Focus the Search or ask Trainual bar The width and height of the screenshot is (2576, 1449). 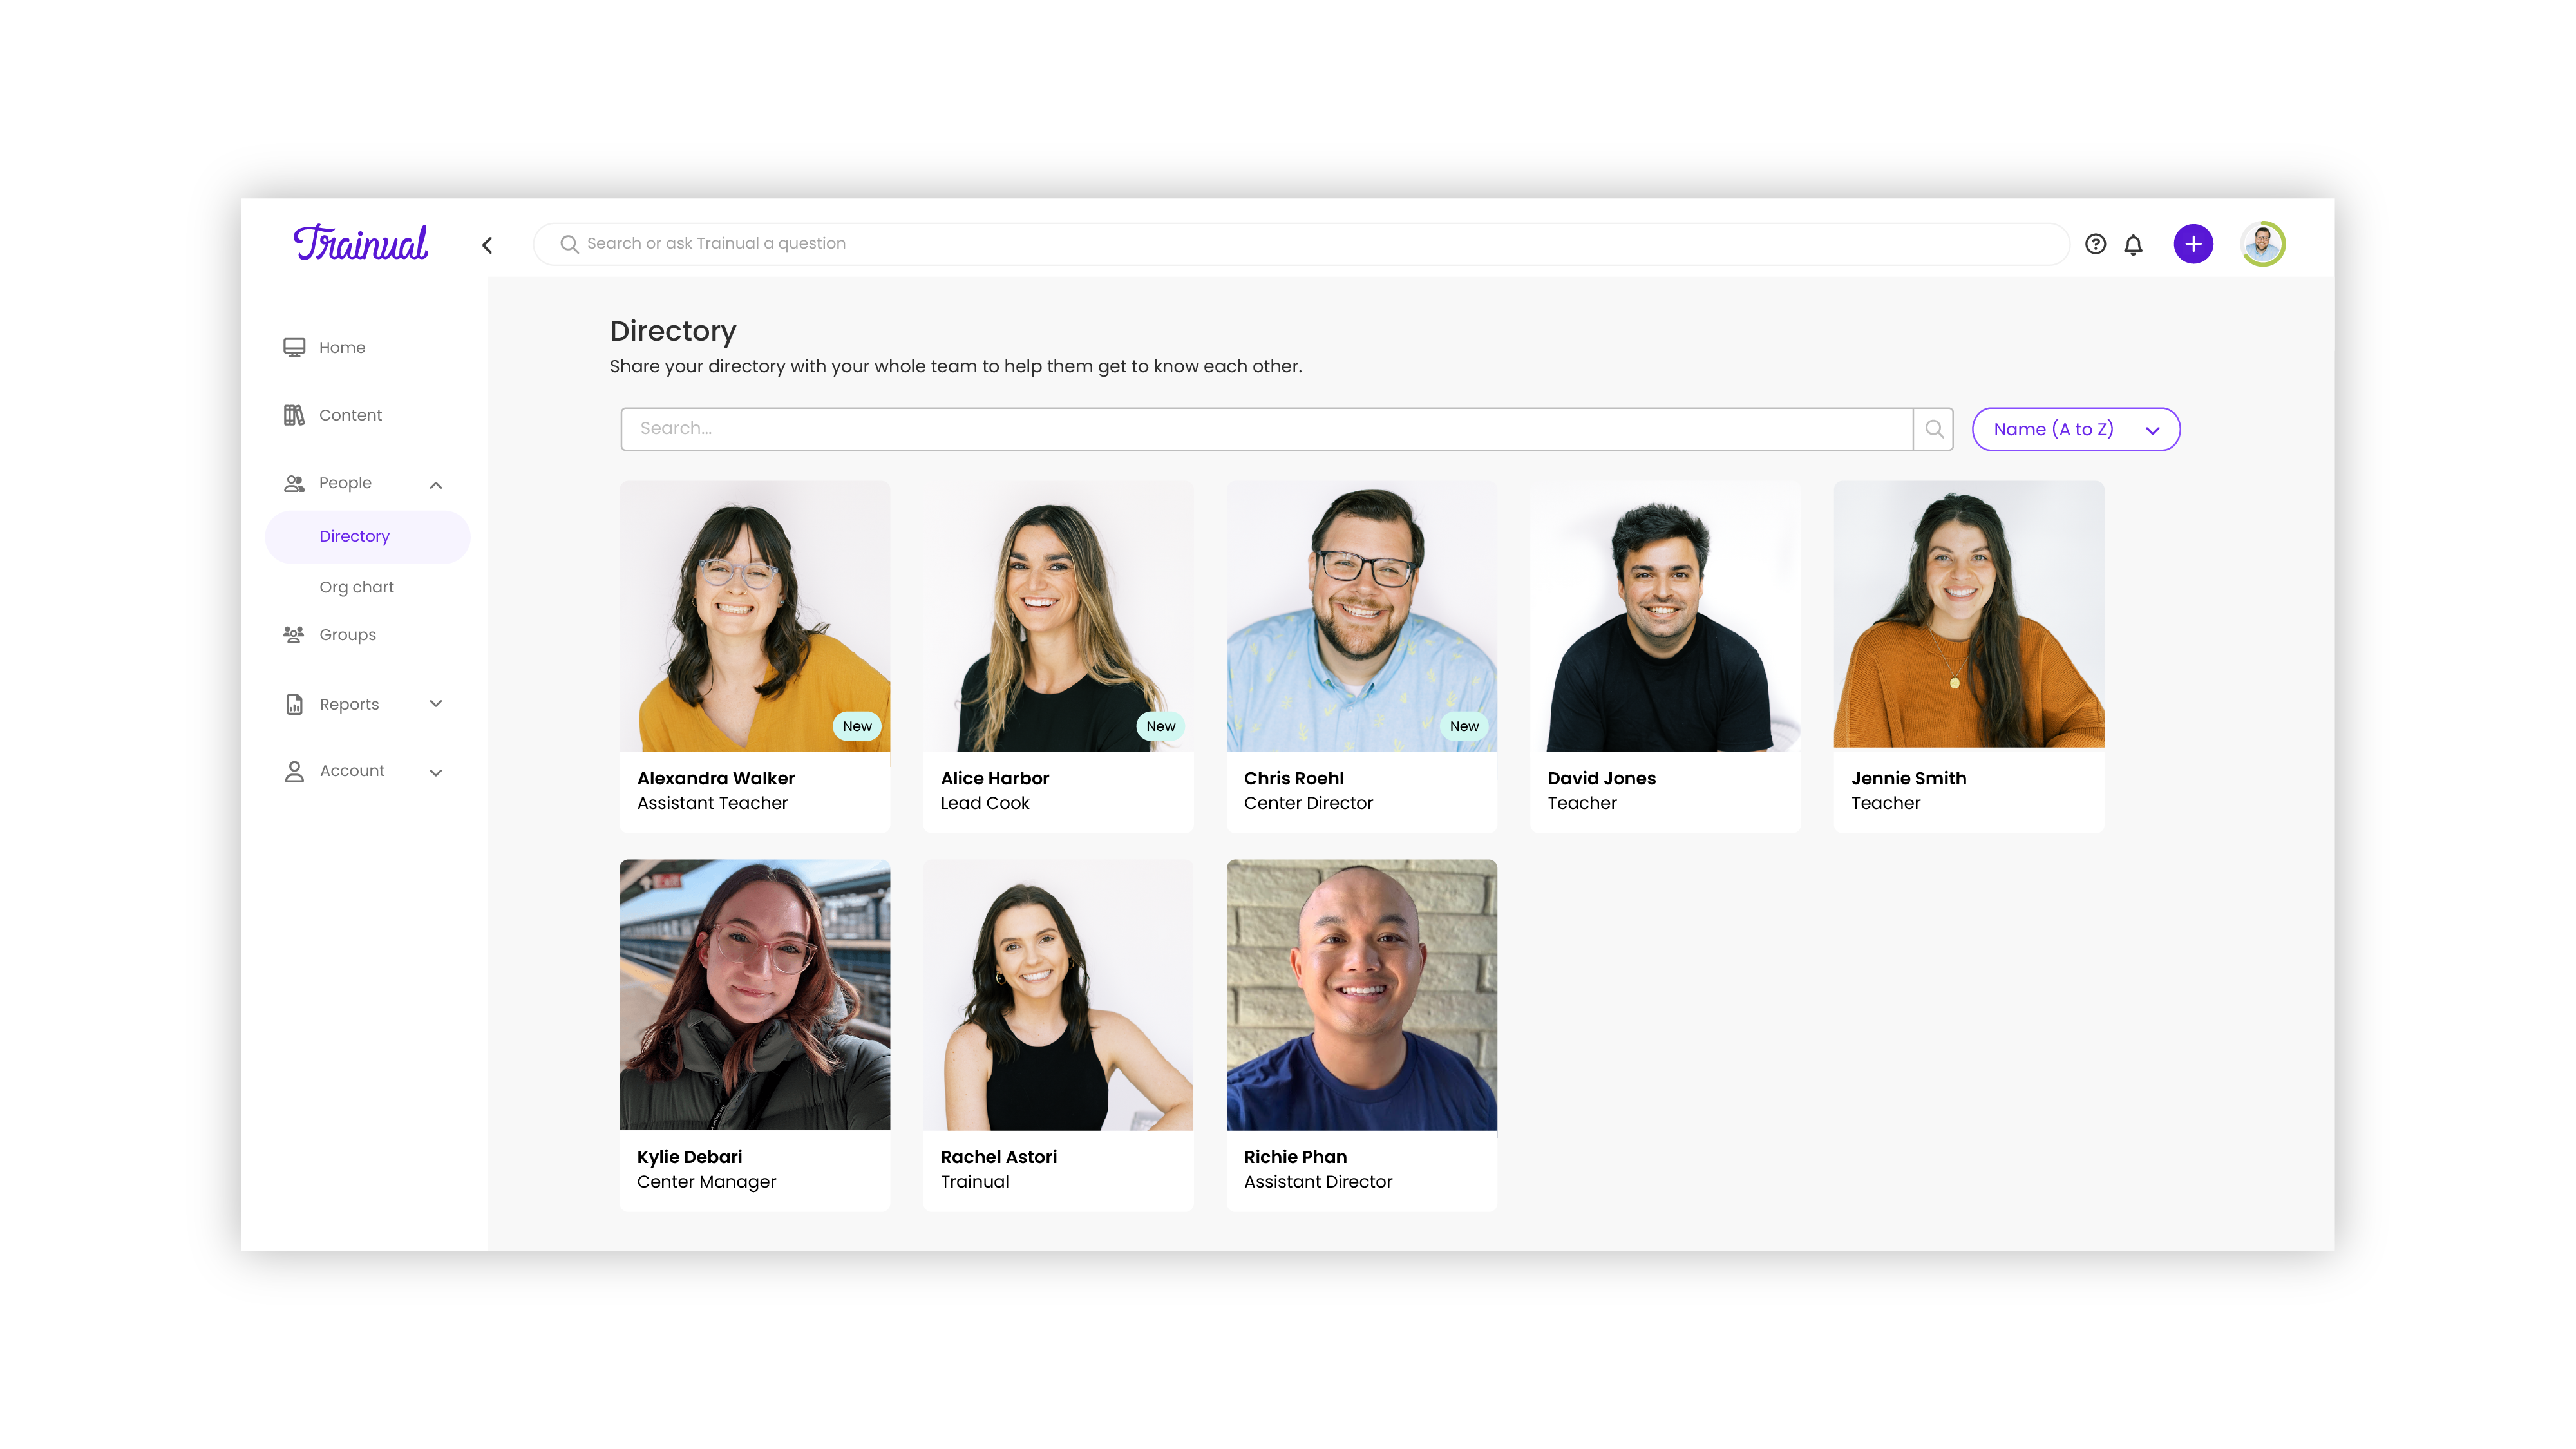1300,243
